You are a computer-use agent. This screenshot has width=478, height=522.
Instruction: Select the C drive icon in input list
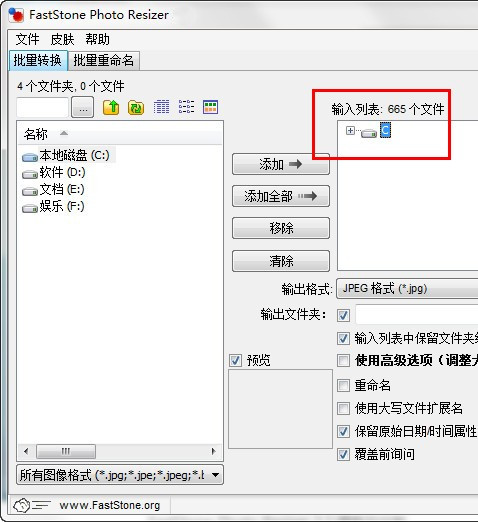pyautogui.click(x=369, y=133)
